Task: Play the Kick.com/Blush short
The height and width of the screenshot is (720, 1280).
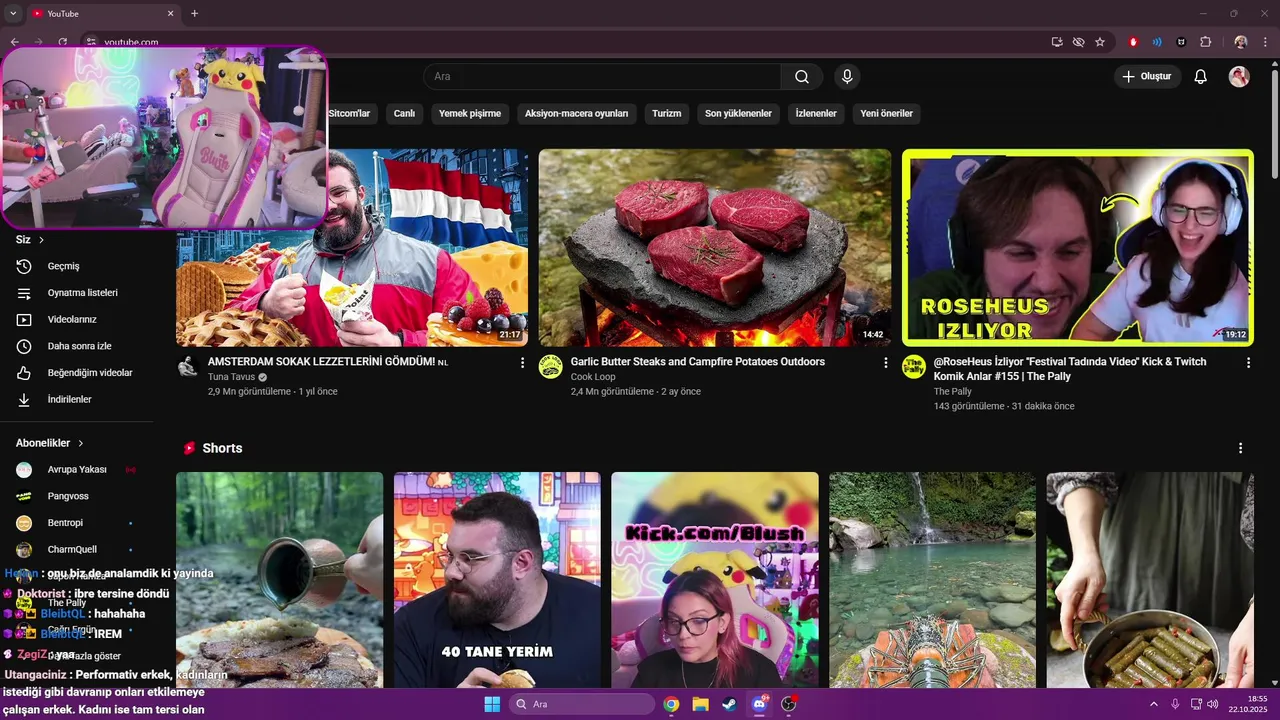Action: pos(715,580)
